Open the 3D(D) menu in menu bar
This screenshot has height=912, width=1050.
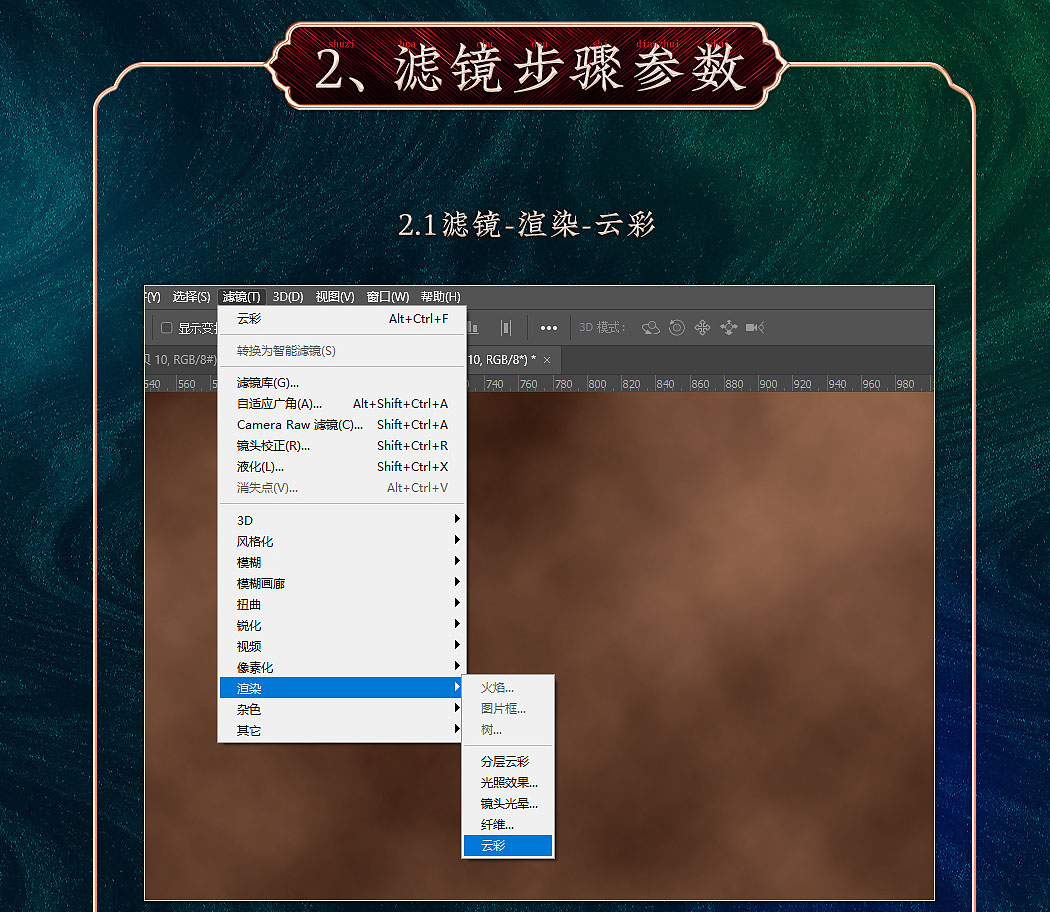click(x=288, y=297)
